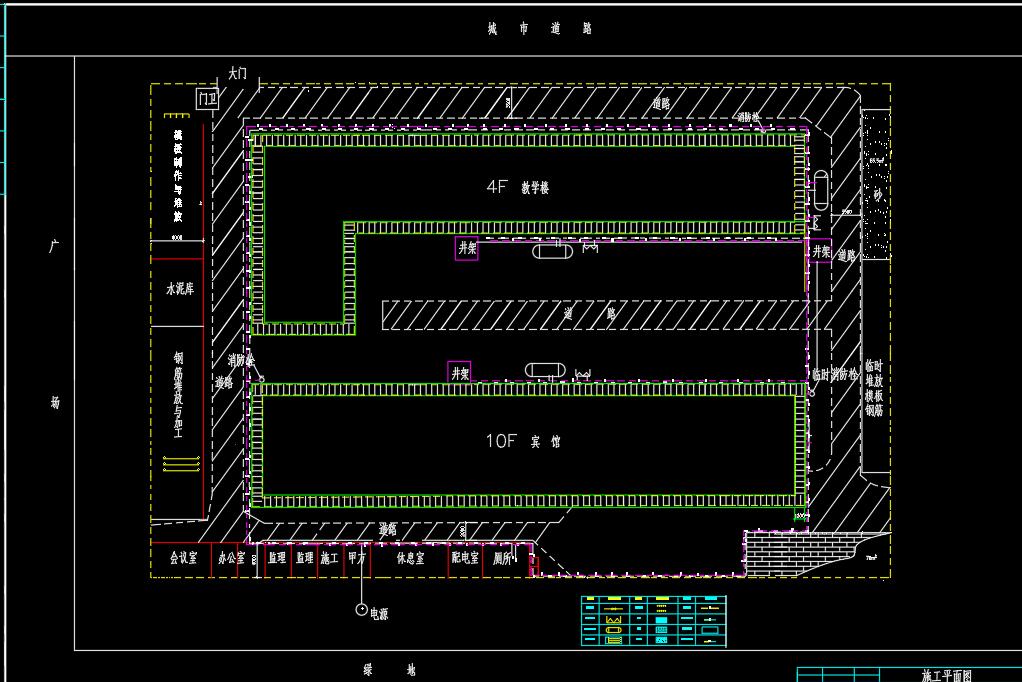Viewport: 1022px width, 682px height.
Task: Select the 4F 教学楼 building label
Action: pos(518,187)
